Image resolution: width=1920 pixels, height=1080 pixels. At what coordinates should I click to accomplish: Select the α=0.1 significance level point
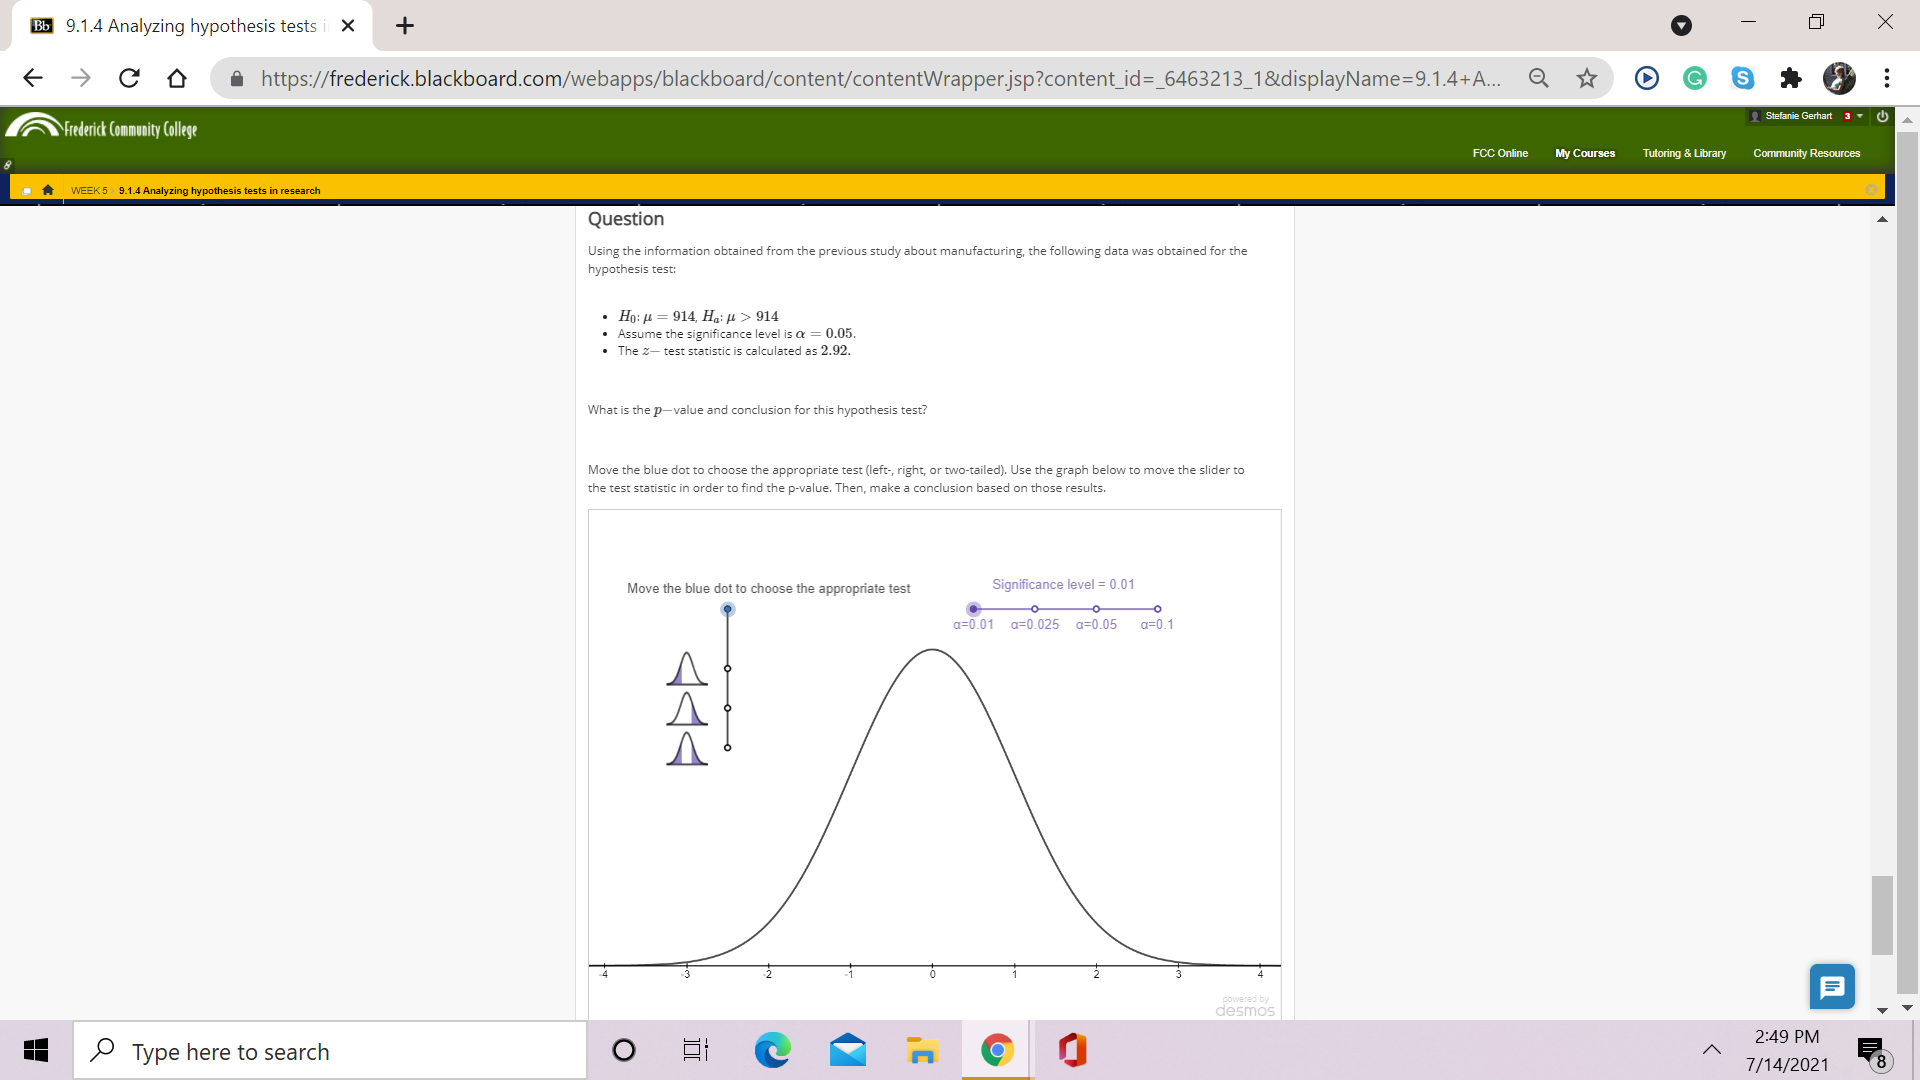(1158, 608)
